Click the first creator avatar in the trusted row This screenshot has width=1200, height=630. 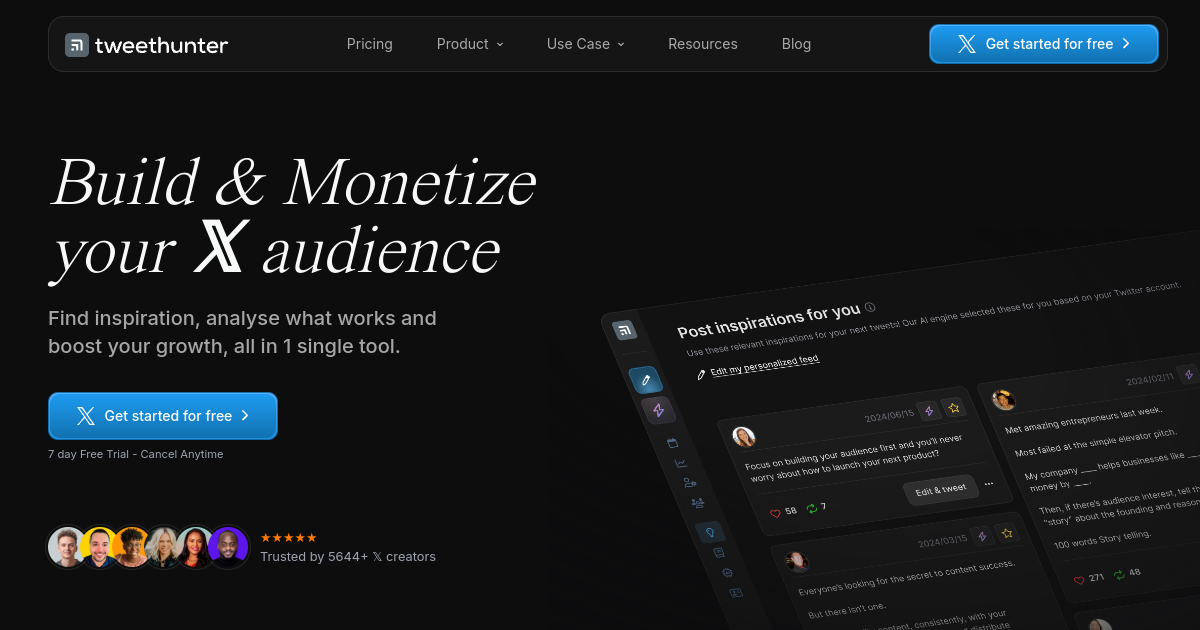67,547
